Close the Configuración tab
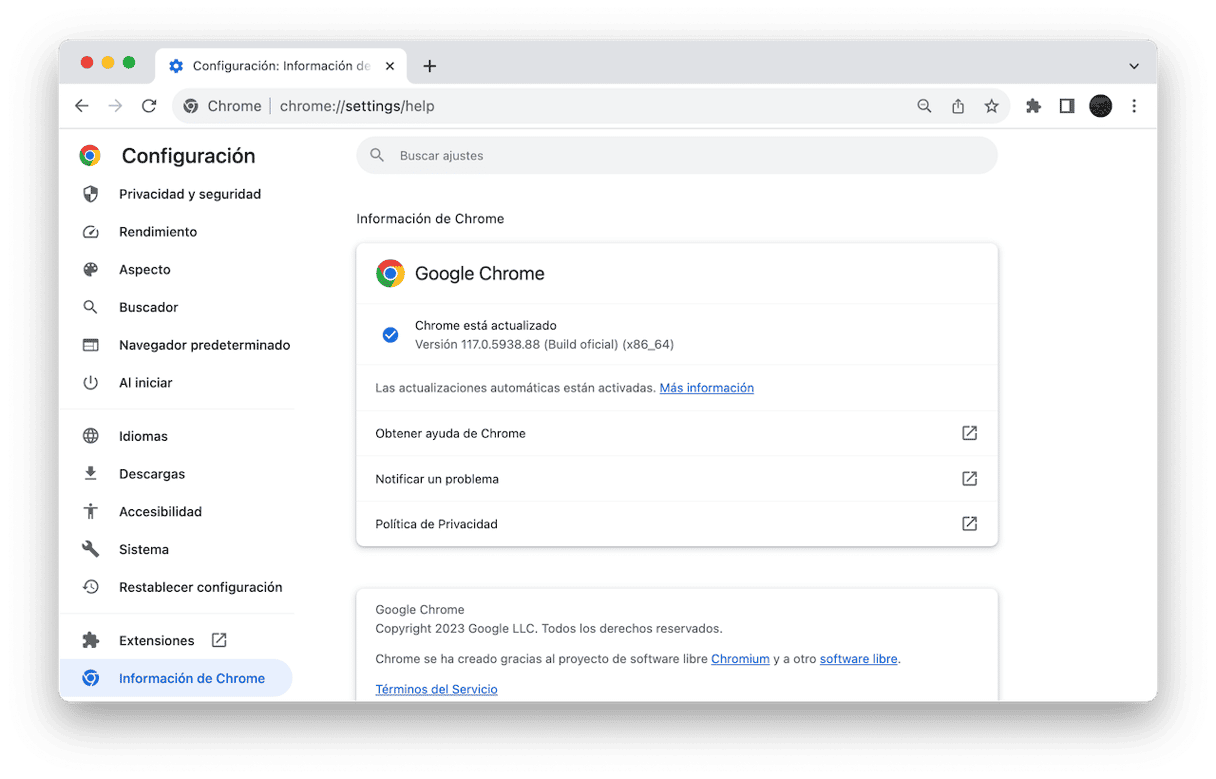Image resolution: width=1216 pixels, height=779 pixels. click(390, 66)
